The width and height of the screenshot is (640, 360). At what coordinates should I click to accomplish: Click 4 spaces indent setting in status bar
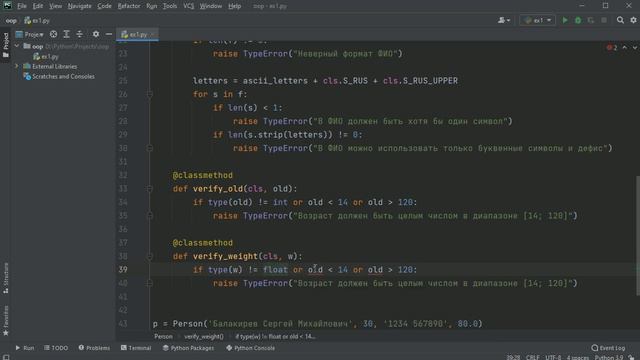(x=578, y=357)
